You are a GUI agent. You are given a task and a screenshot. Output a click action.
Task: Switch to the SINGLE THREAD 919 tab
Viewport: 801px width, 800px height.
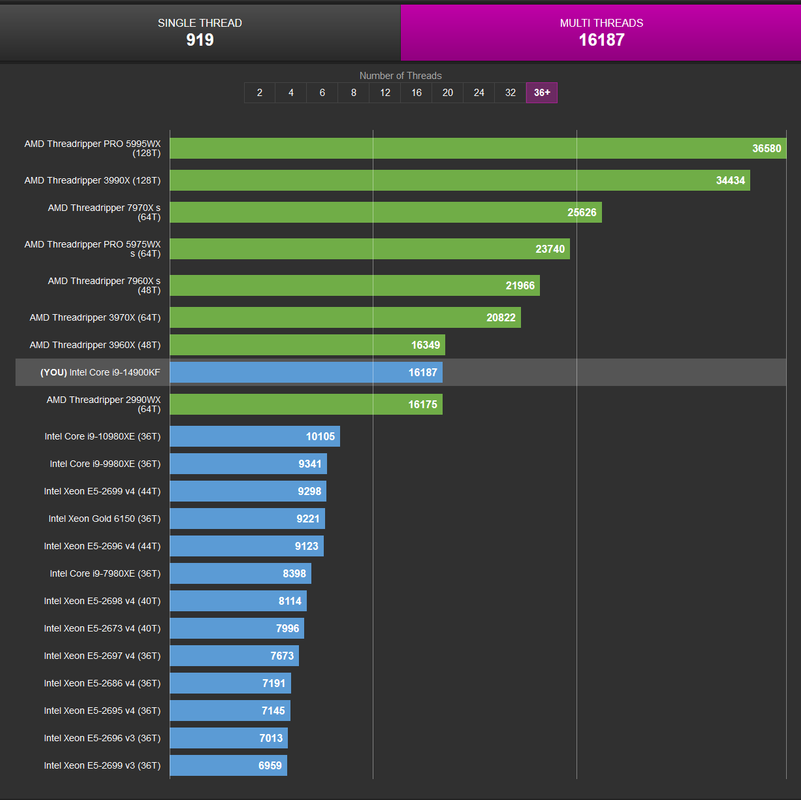[x=200, y=33]
